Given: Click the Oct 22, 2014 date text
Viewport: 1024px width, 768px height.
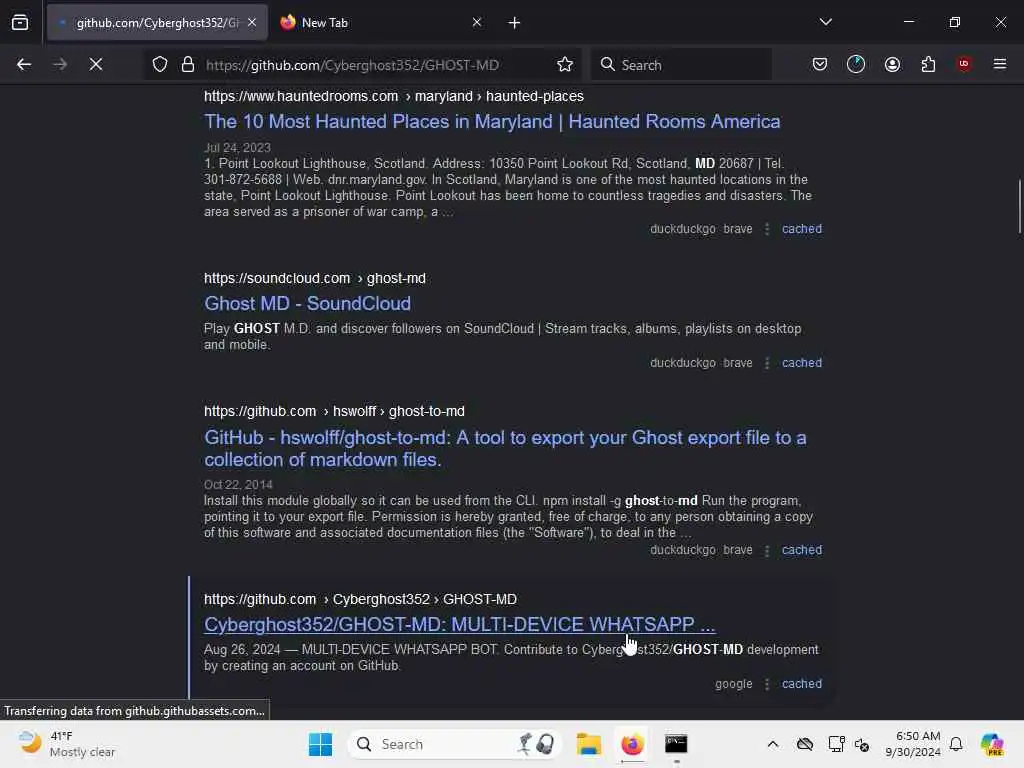Looking at the screenshot, I should pyautogui.click(x=238, y=485).
